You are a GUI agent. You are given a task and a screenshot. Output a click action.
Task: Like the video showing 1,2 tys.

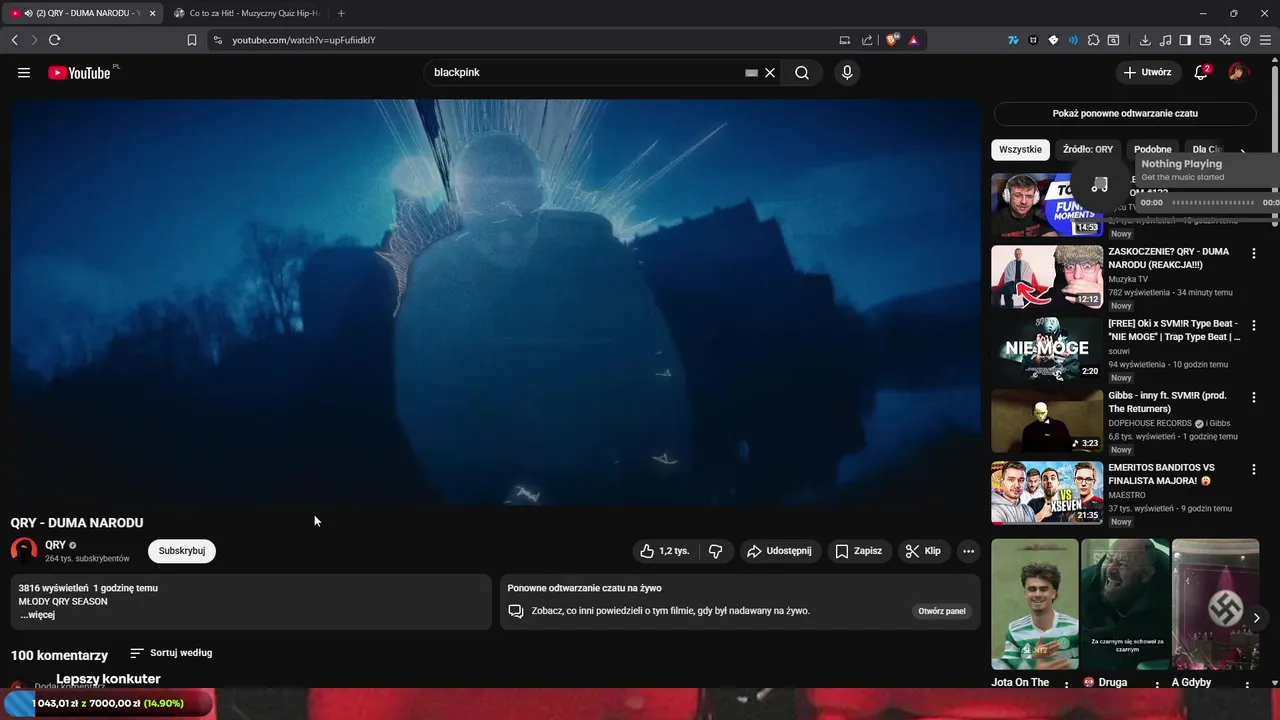tap(665, 551)
